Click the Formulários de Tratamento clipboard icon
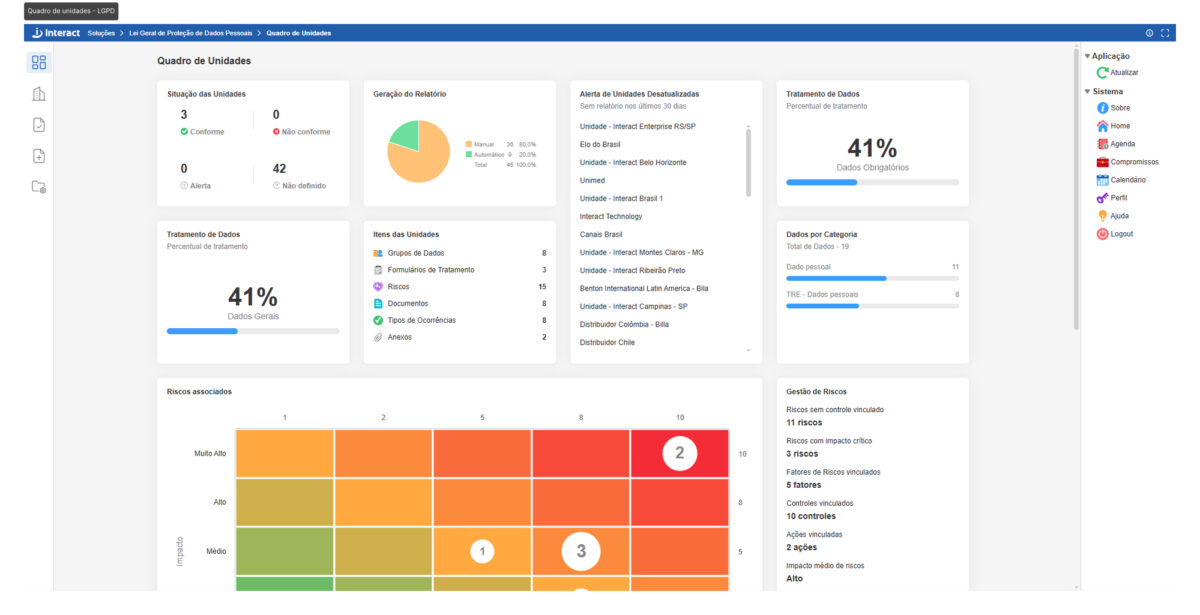The height and width of the screenshot is (615, 1200). point(378,270)
